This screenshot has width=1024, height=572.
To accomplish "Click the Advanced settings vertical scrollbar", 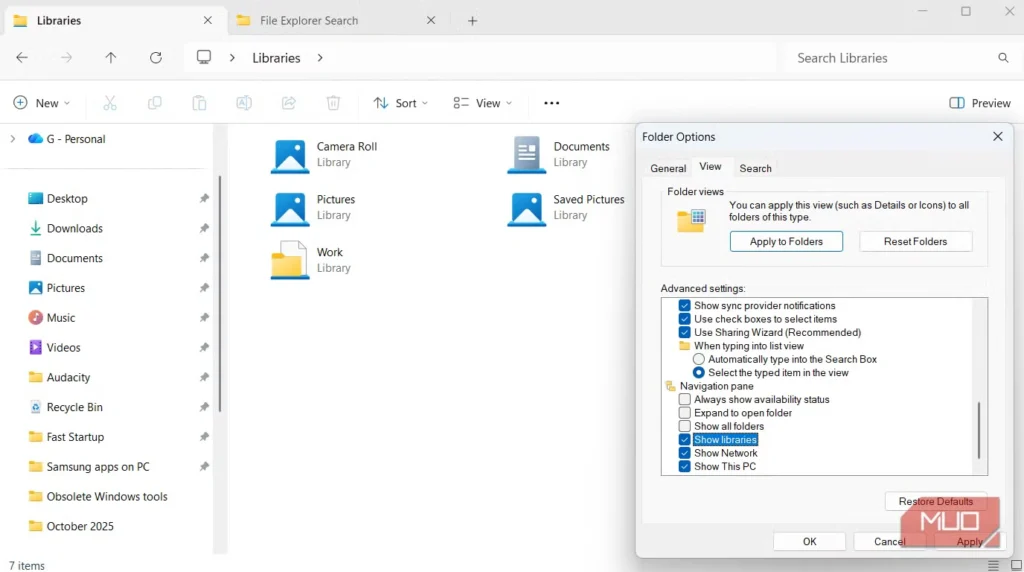I will tap(979, 428).
